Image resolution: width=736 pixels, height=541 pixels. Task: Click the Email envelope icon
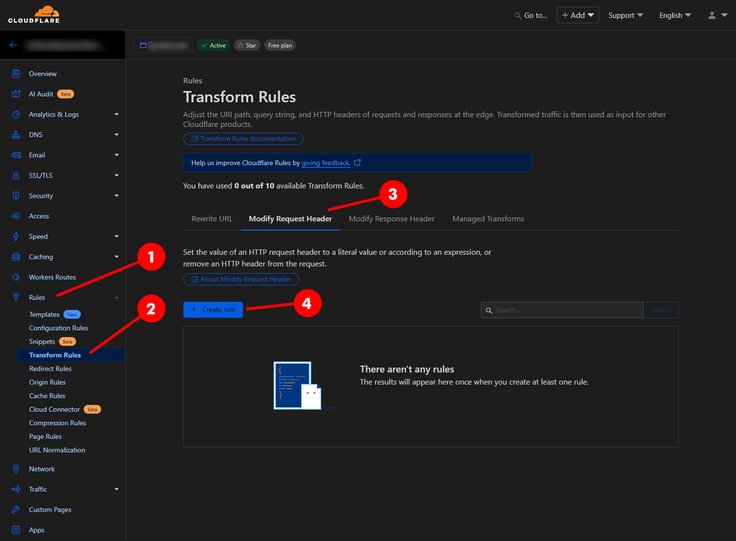(x=16, y=155)
